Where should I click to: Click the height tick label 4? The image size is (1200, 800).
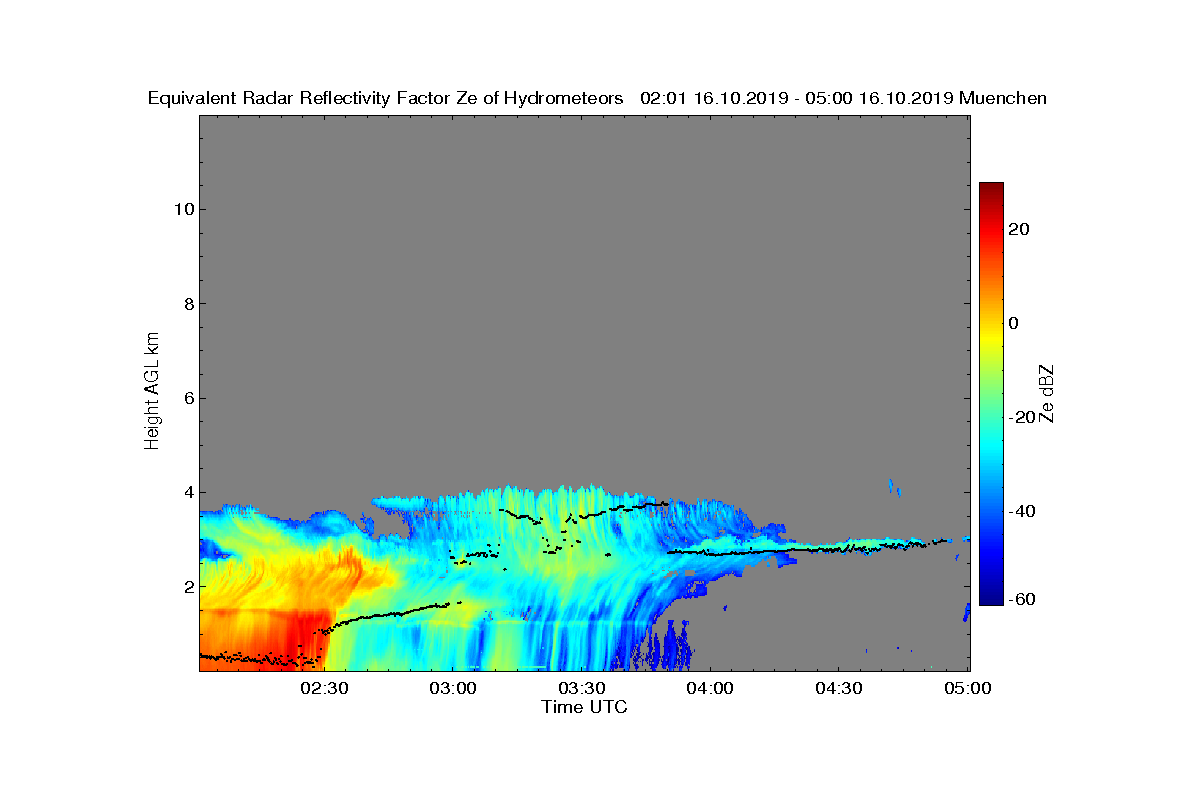click(187, 492)
